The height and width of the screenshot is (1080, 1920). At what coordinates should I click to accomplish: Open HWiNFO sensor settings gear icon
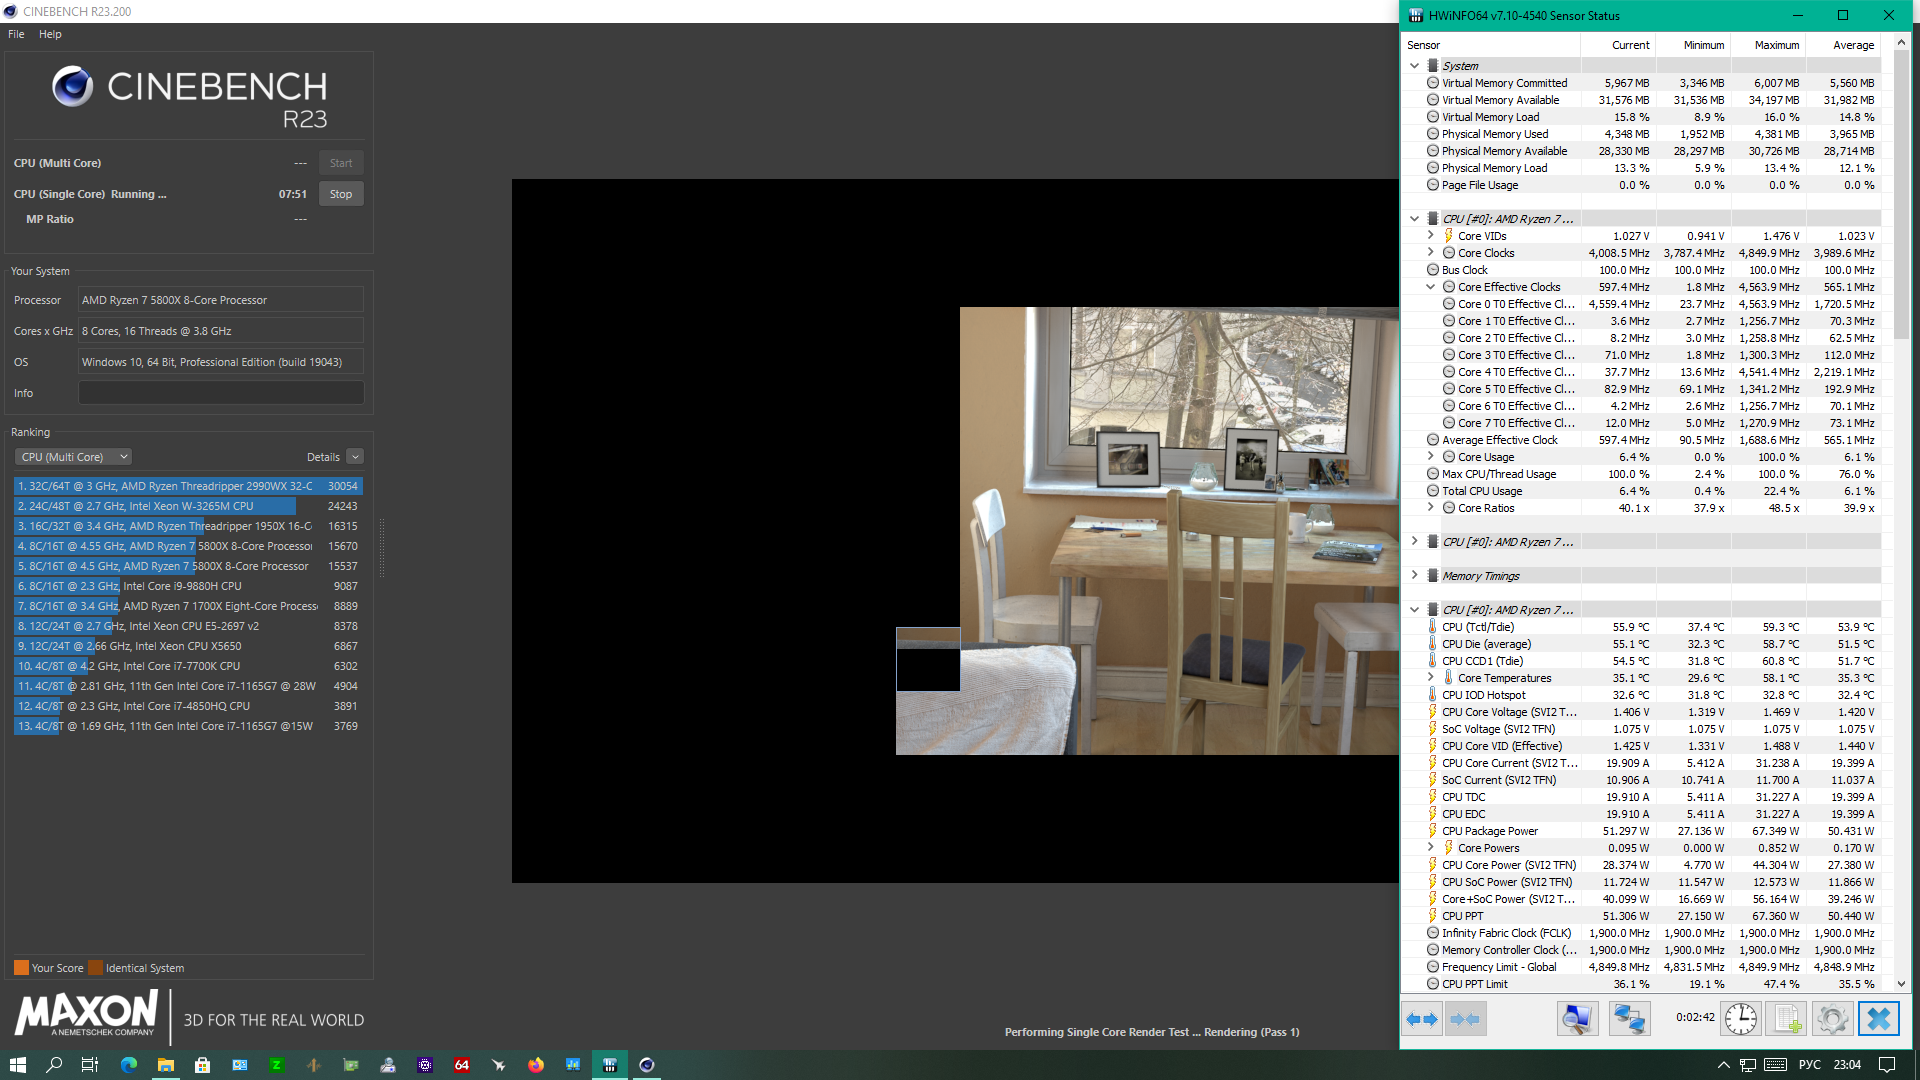coord(1832,1019)
